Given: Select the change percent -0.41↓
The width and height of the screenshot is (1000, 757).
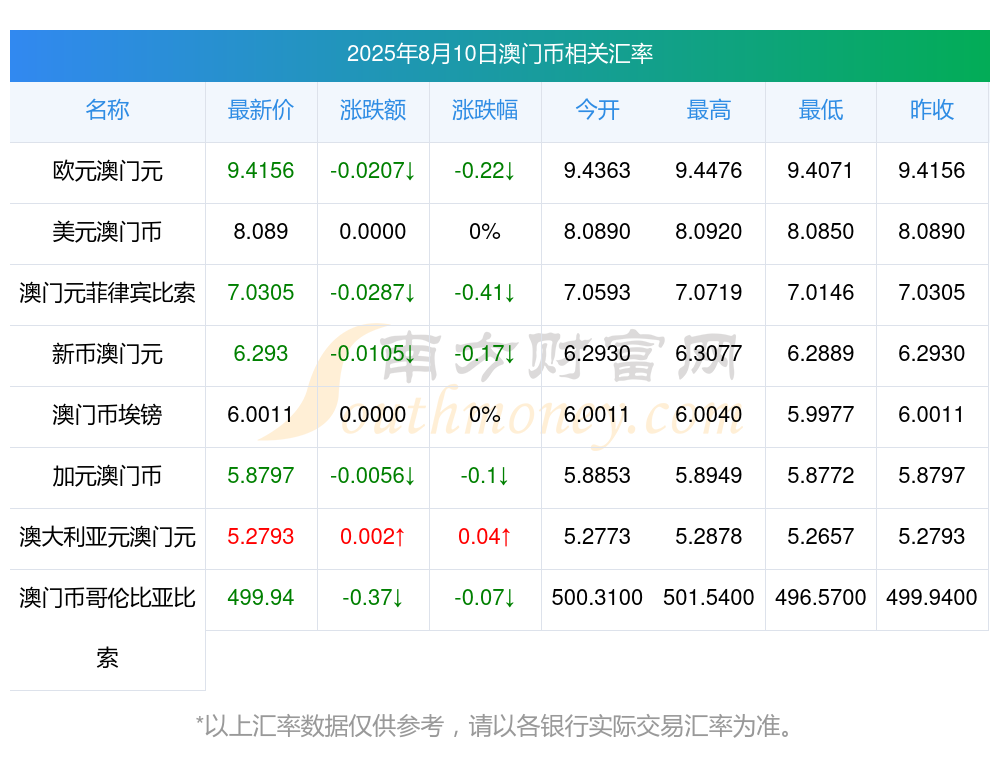Looking at the screenshot, I should (485, 292).
